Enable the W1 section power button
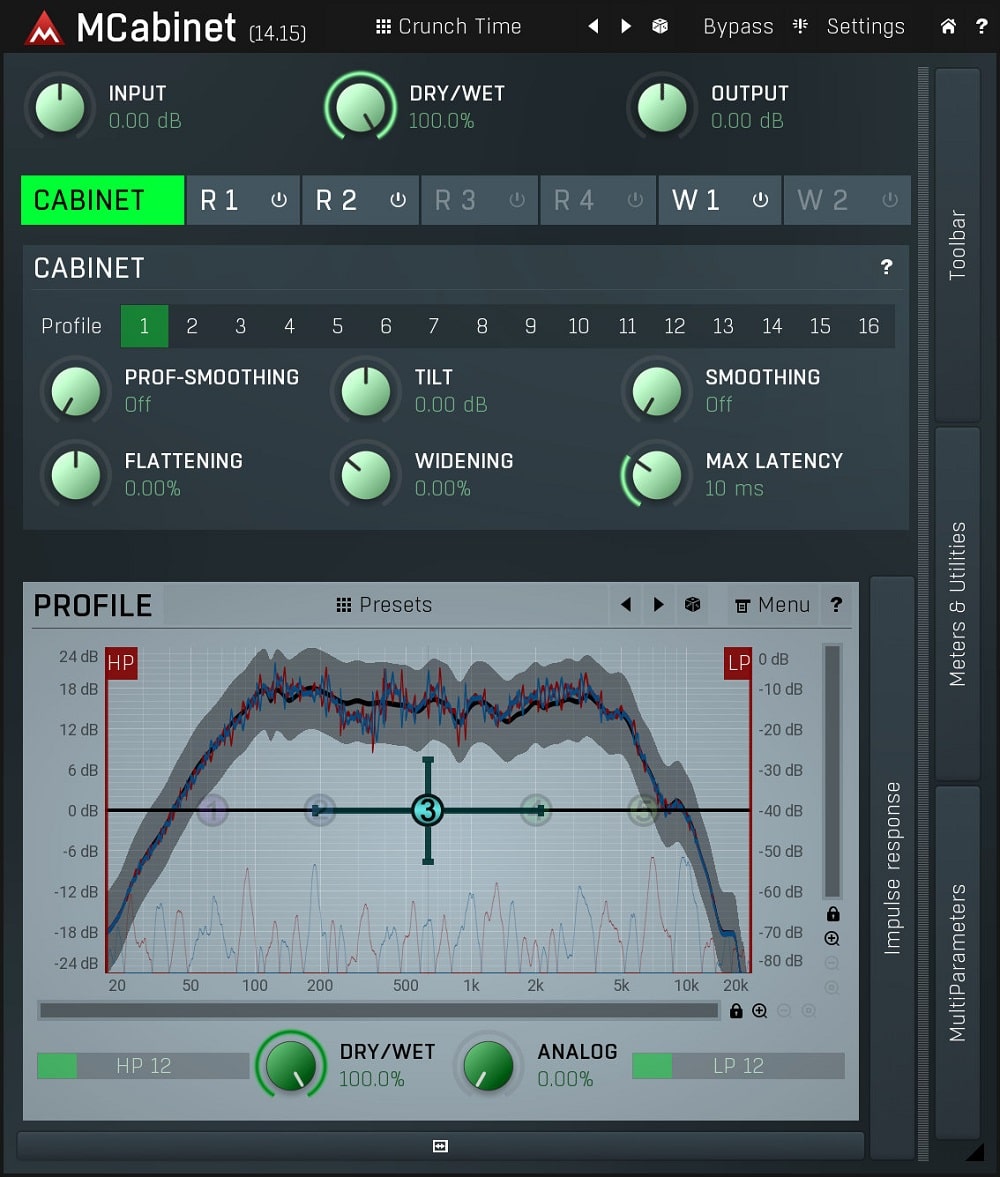1000x1177 pixels. click(760, 200)
